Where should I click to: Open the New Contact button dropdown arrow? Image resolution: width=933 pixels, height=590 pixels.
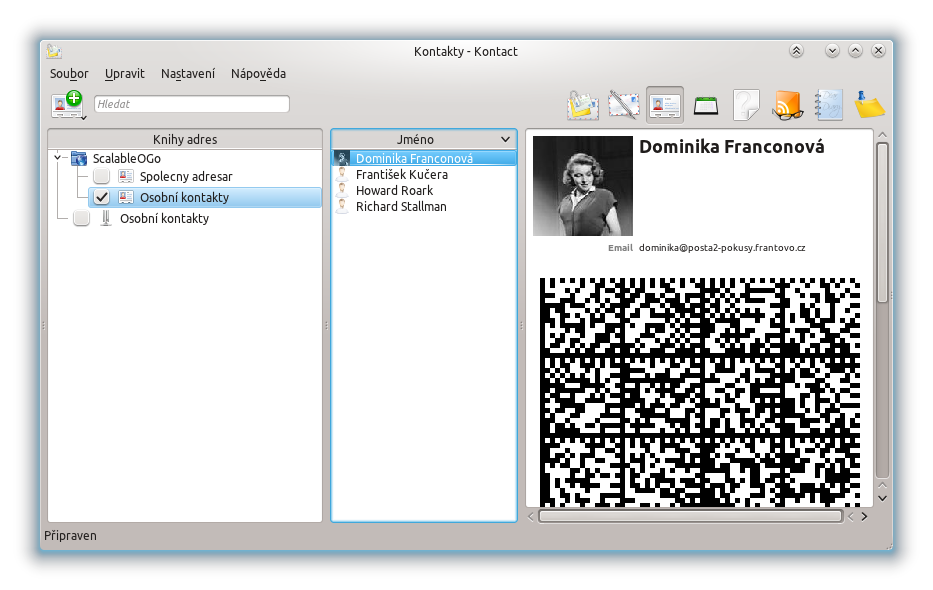(x=84, y=117)
